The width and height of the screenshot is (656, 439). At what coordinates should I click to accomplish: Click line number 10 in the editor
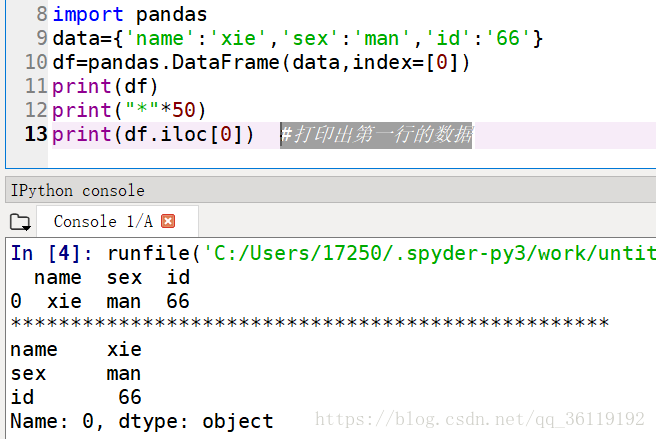click(36, 62)
